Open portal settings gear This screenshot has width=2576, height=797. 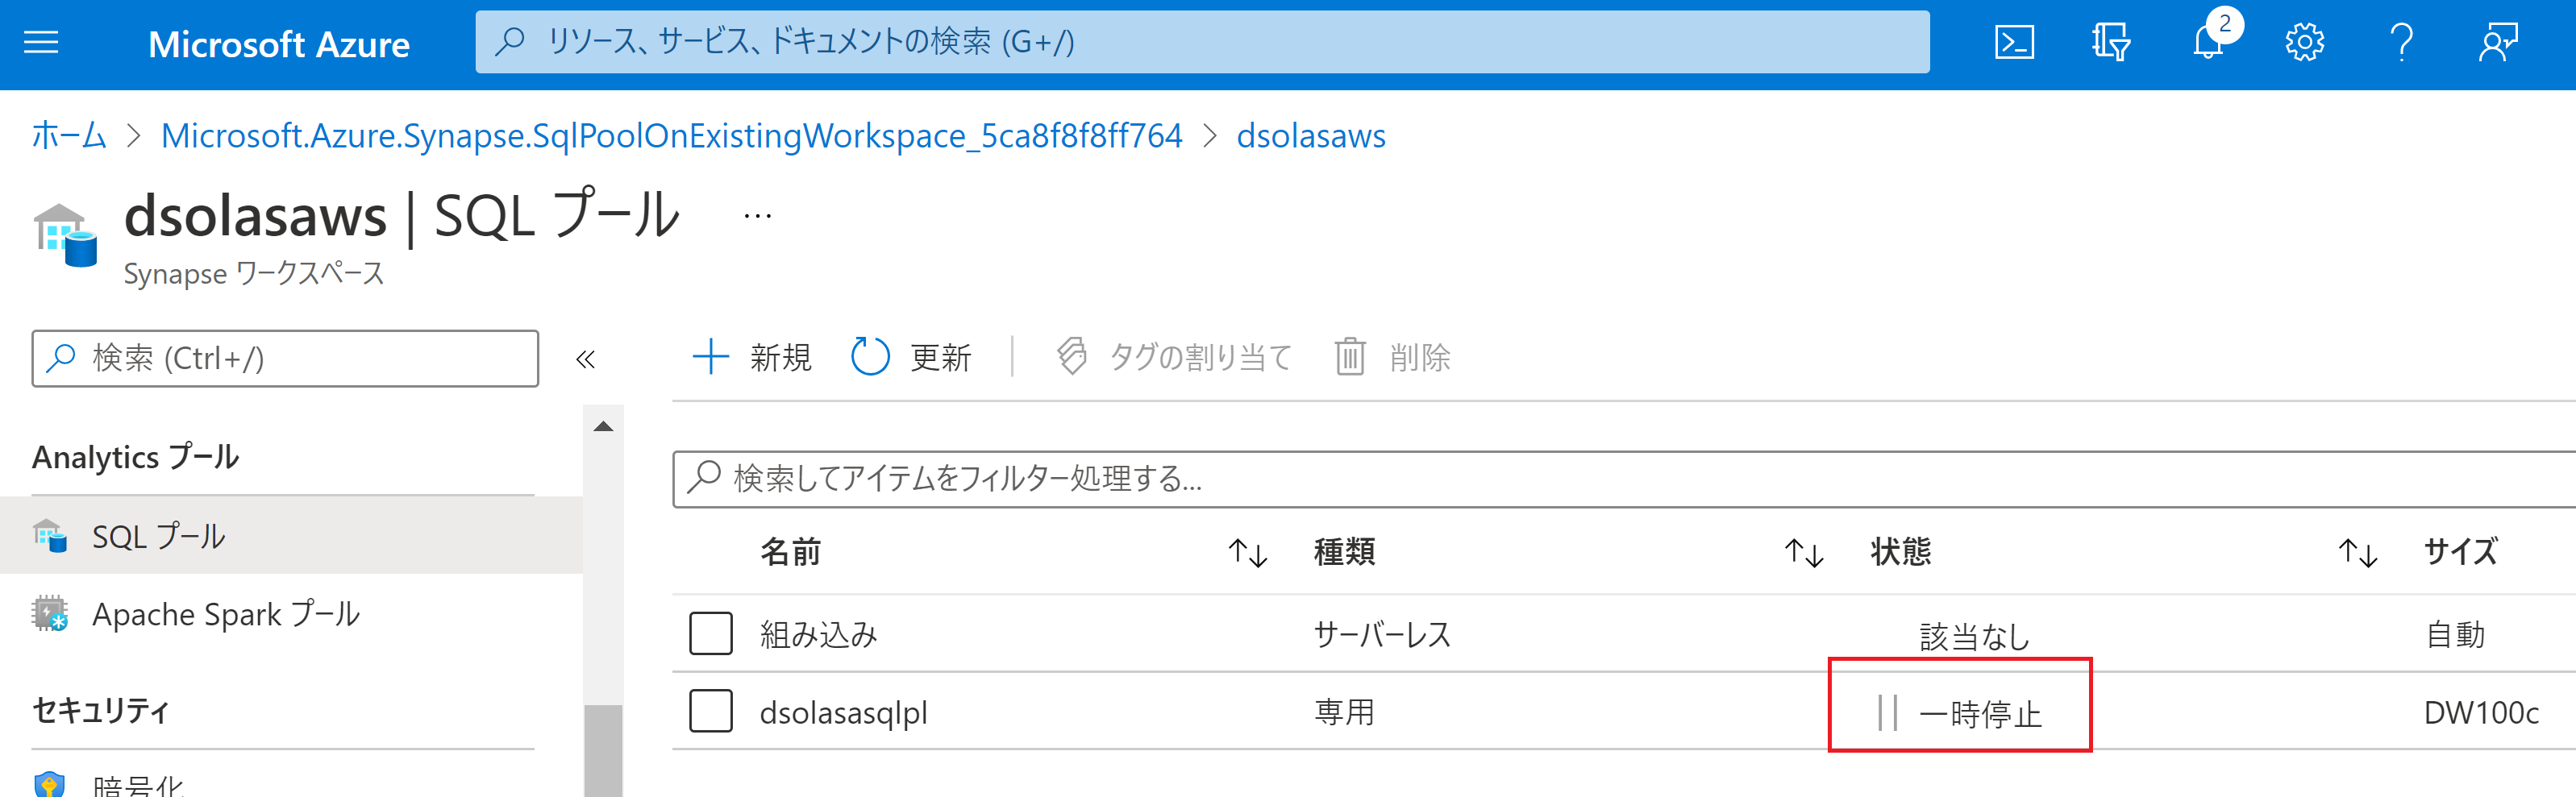click(x=2304, y=43)
